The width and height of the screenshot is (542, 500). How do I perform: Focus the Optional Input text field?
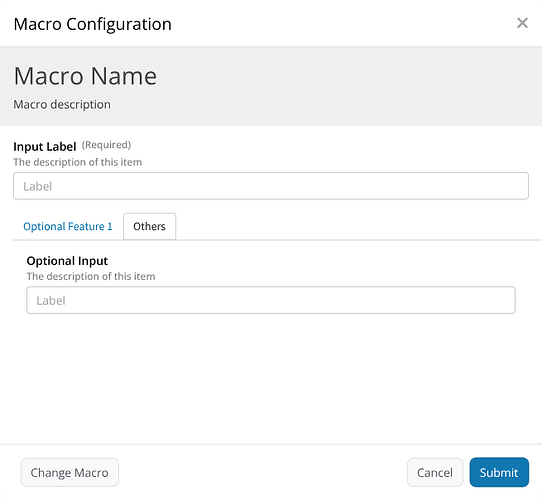point(271,300)
